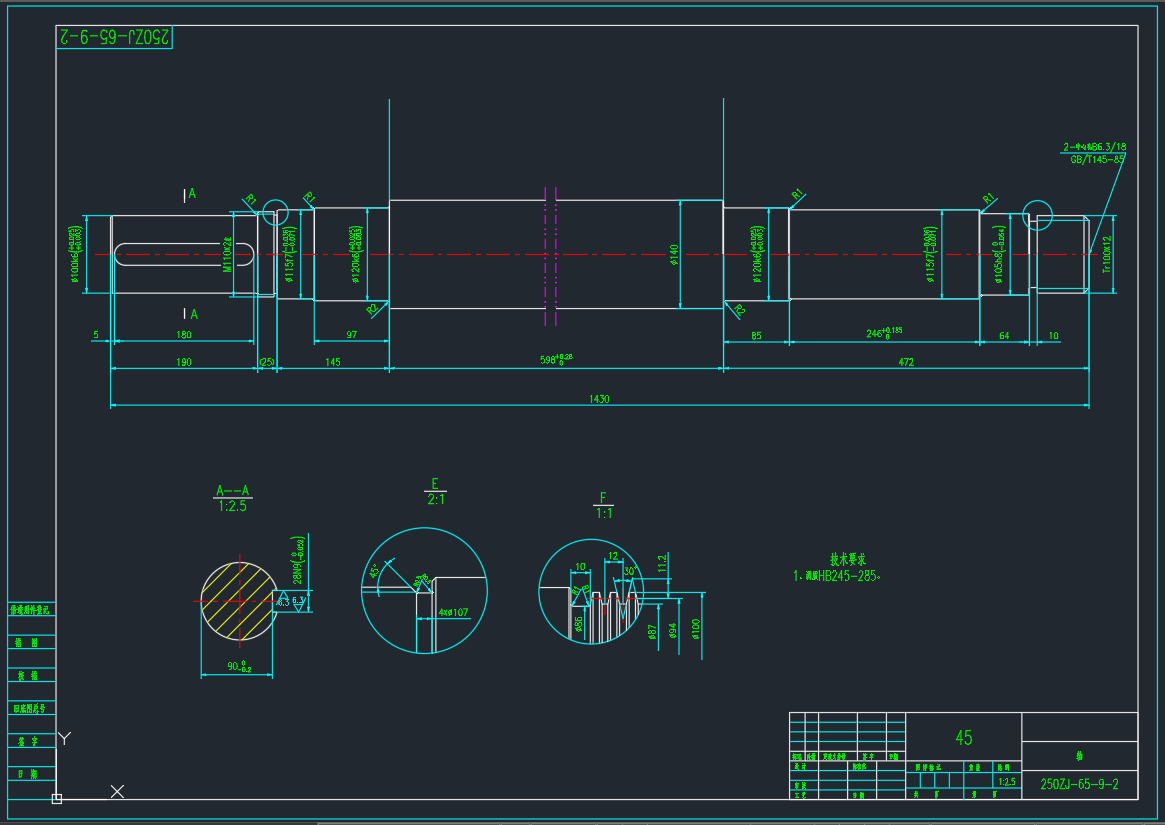
Task: Select the magenta break lines at shaft center
Action: click(x=550, y=255)
